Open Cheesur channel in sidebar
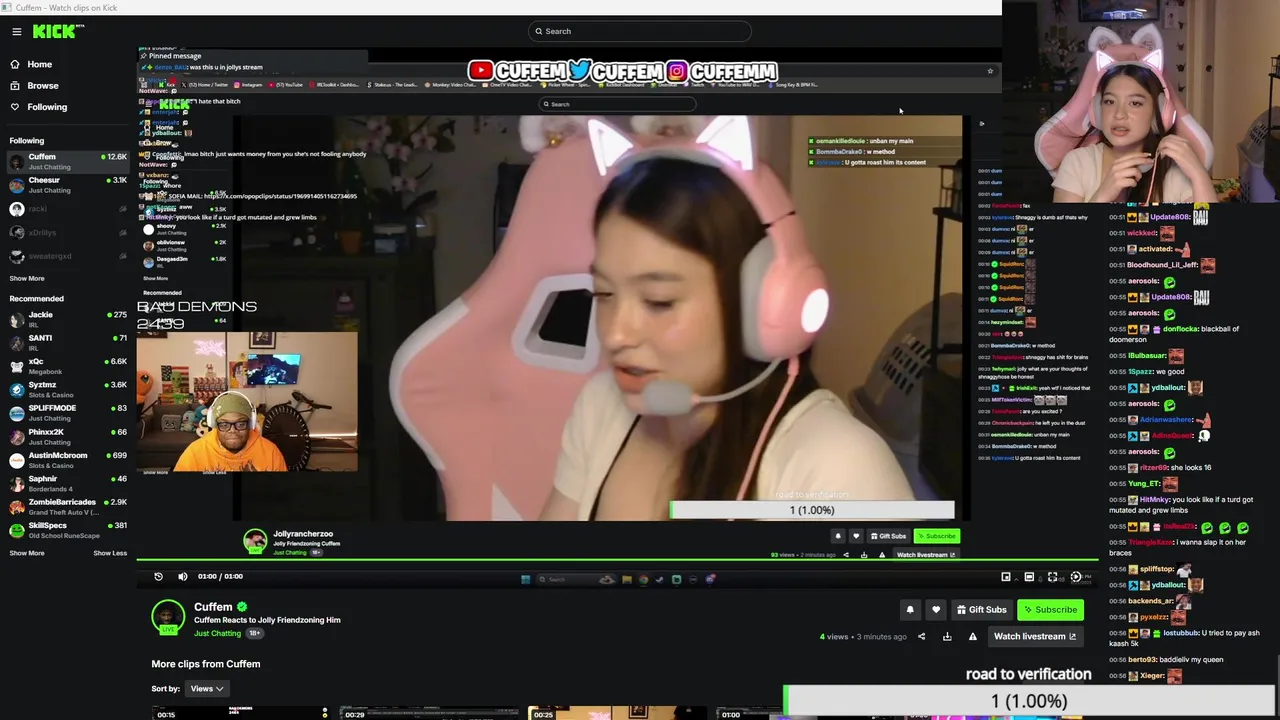The image size is (1280, 720). (68, 184)
